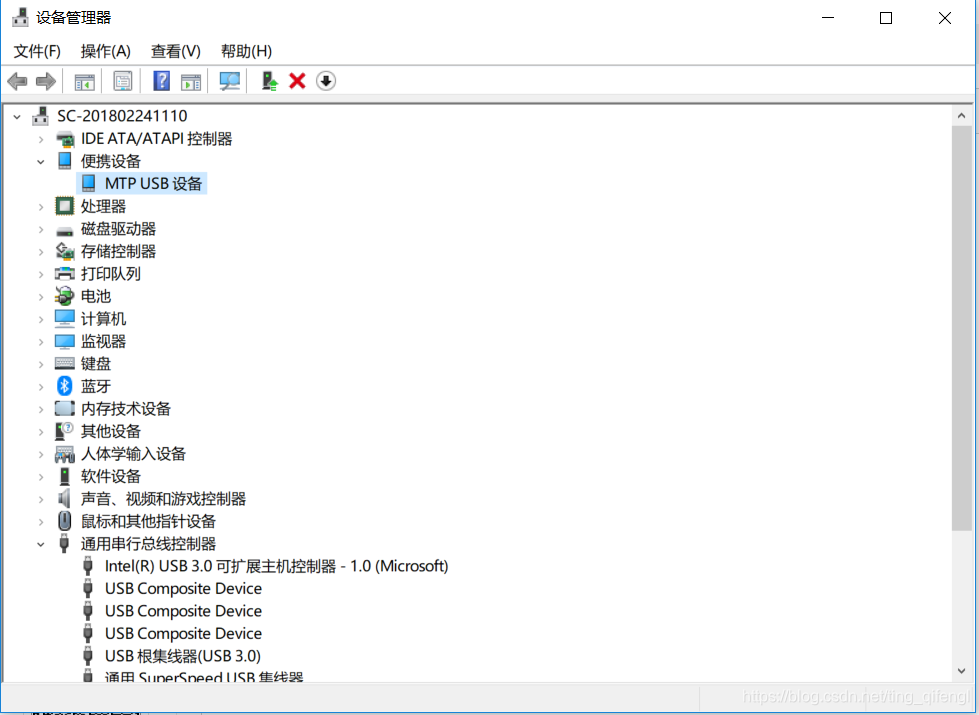Click the 处理器 processor chip icon
Image resolution: width=979 pixels, height=715 pixels.
(x=65, y=206)
